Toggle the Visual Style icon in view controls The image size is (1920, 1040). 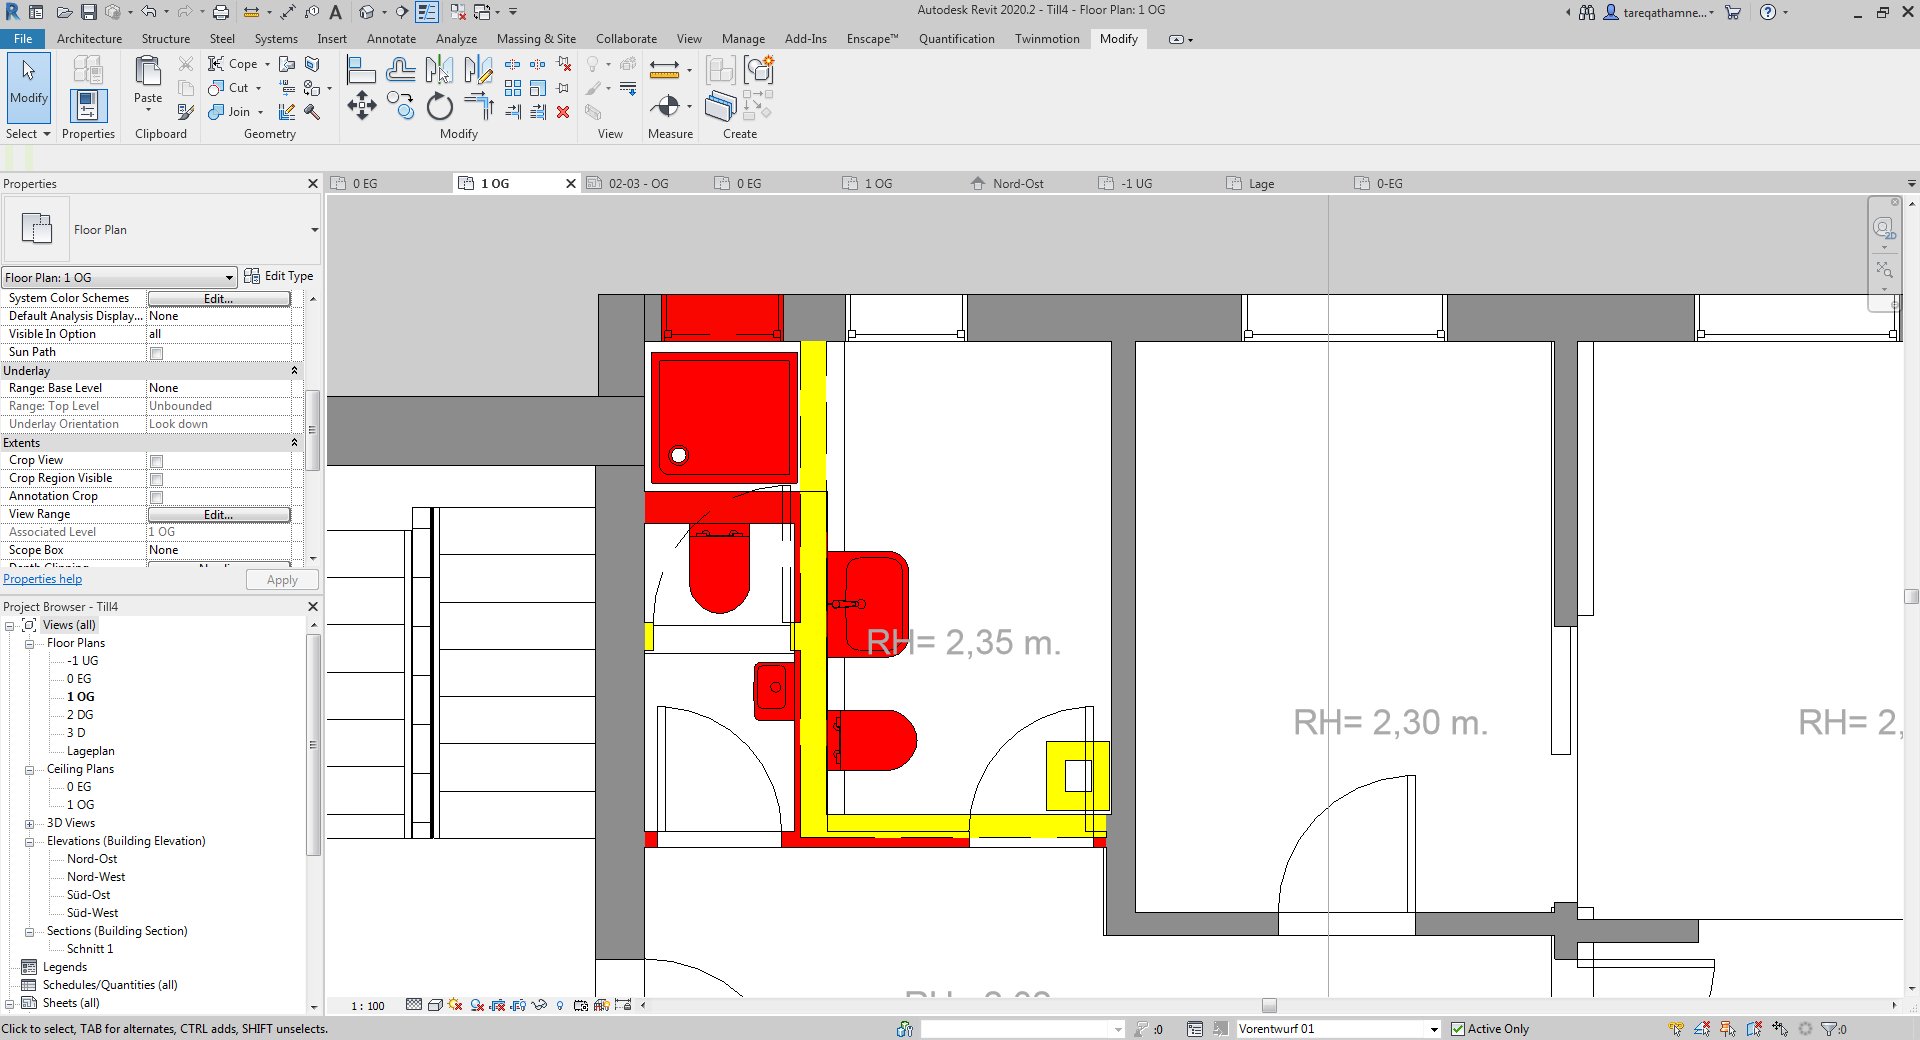(435, 1006)
